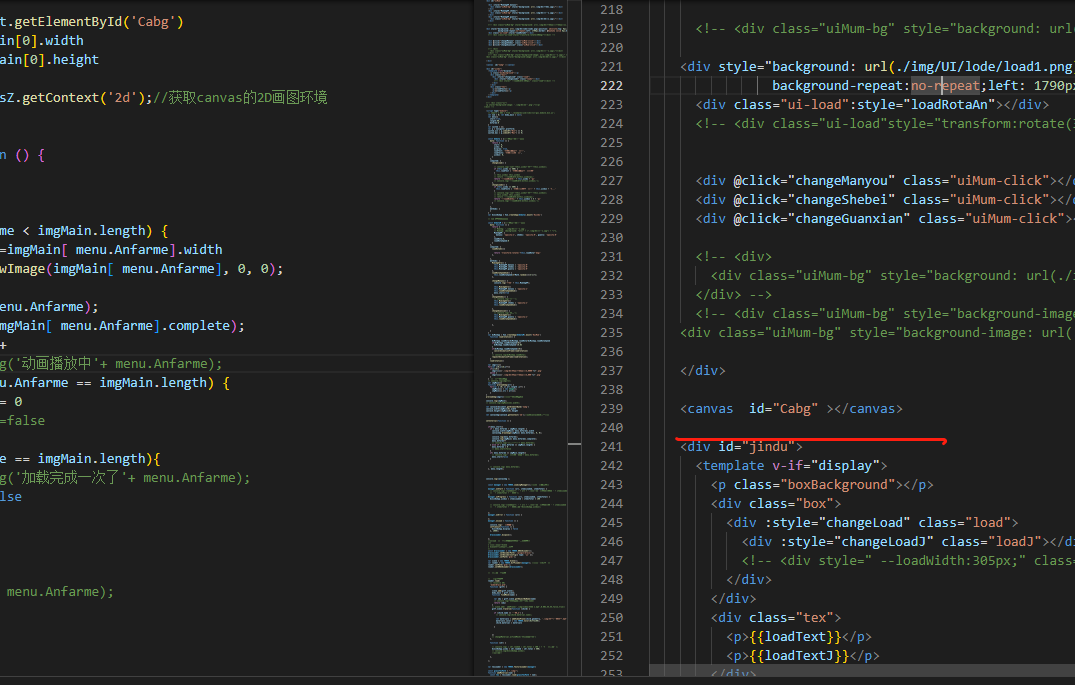Click 'me < imgMain.length) {' condition line
The width and height of the screenshot is (1075, 685).
click(x=84, y=230)
